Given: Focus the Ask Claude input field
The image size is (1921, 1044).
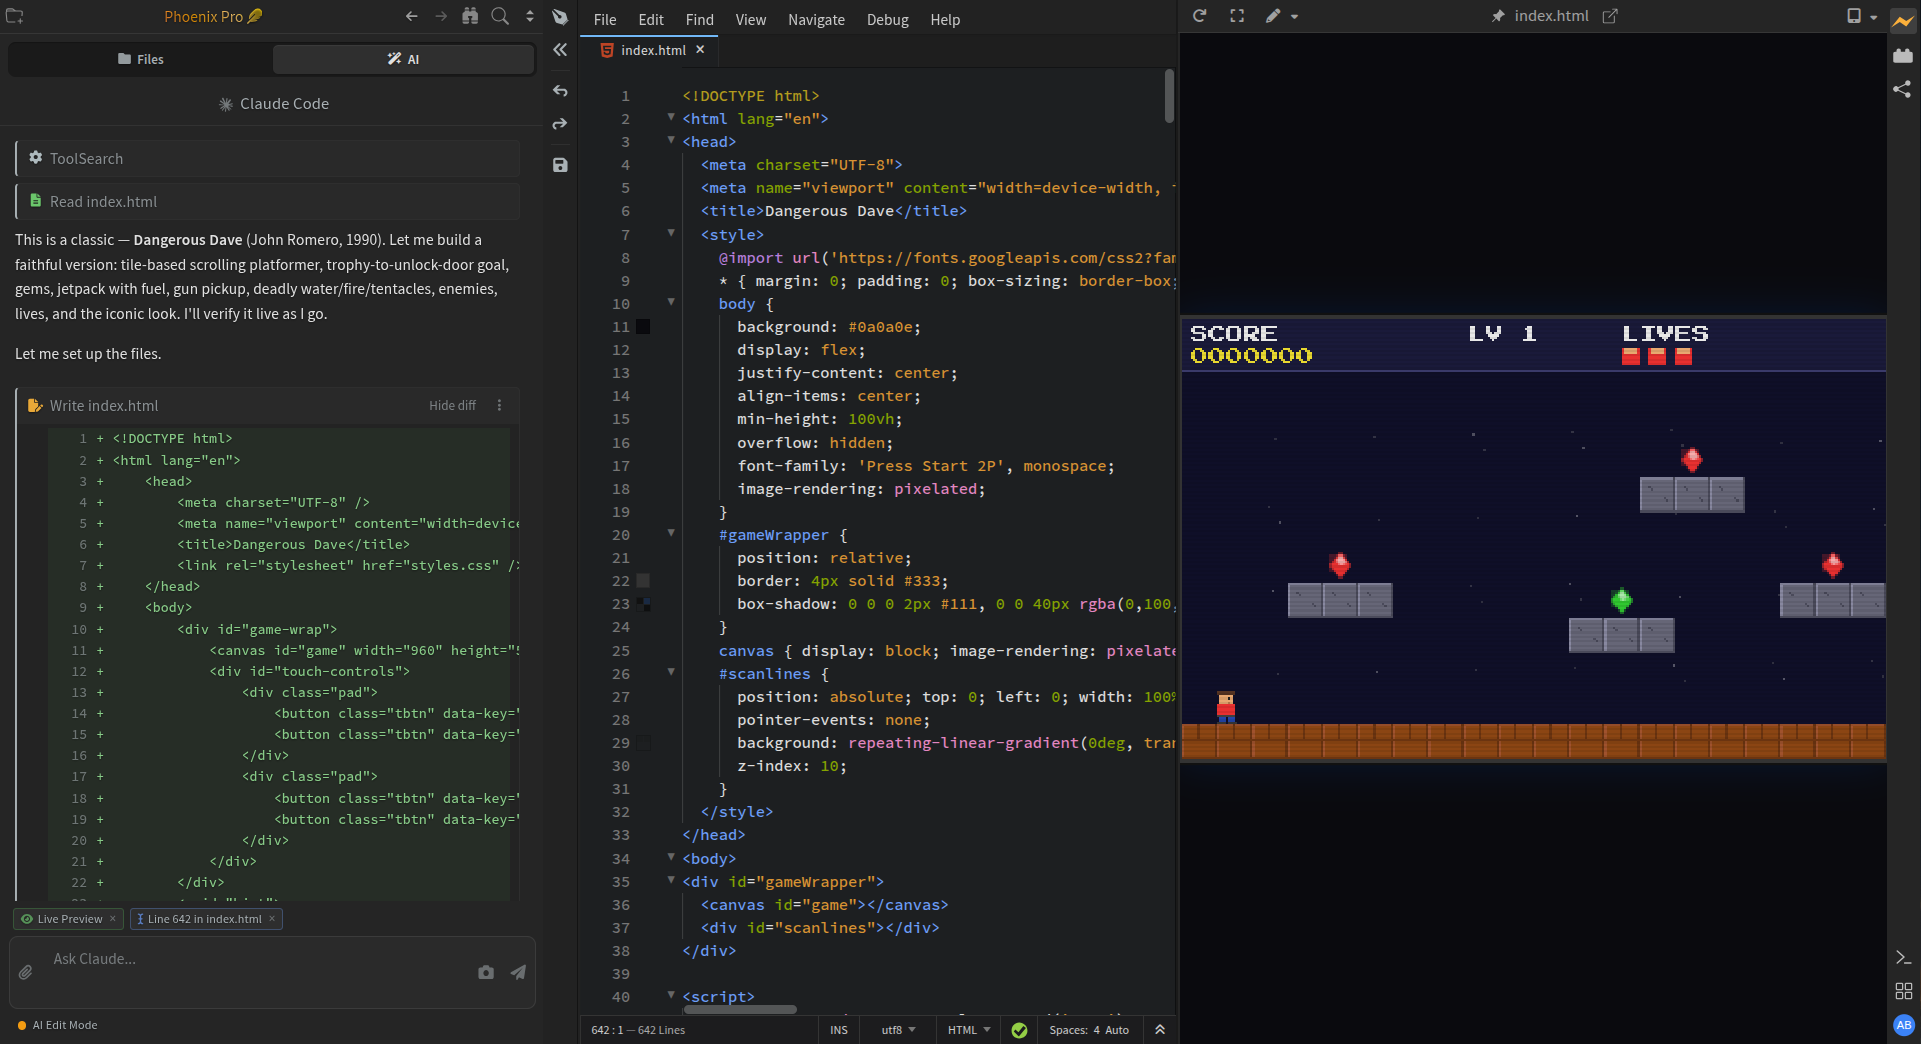Looking at the screenshot, I should point(260,959).
